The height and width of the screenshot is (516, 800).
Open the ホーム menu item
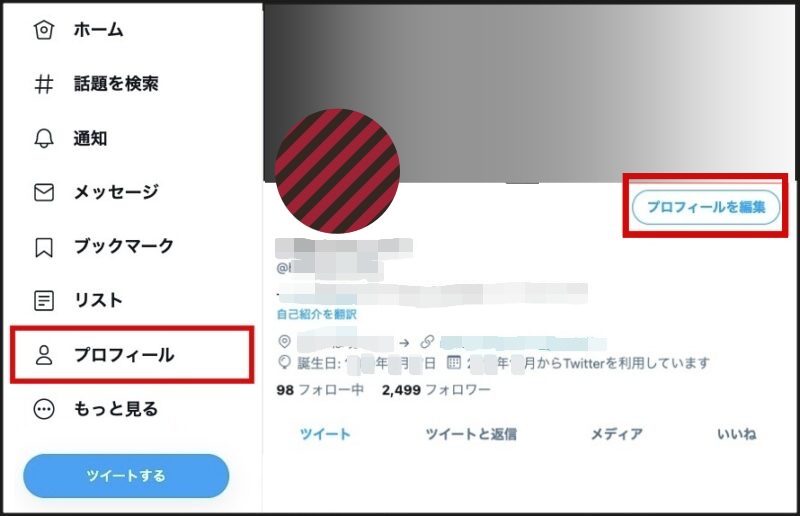(x=98, y=30)
